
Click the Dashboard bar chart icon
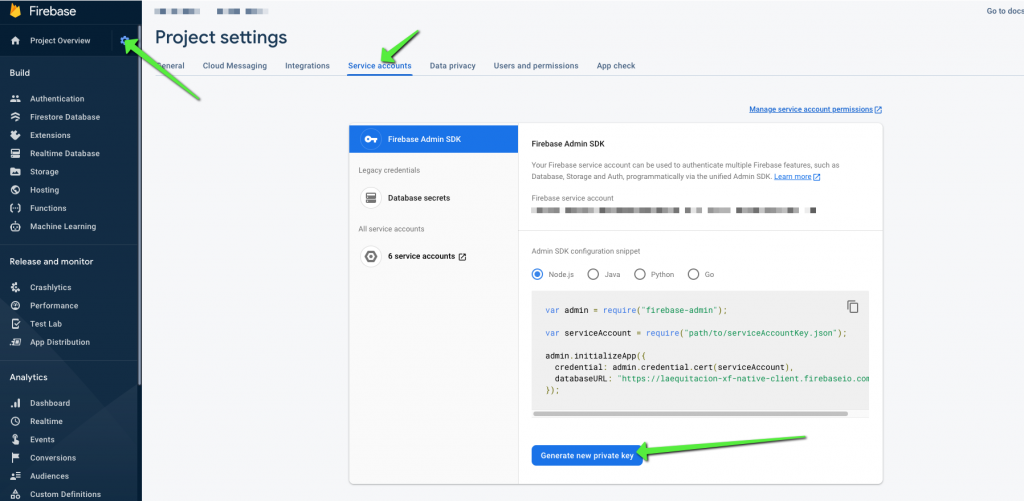tap(16, 403)
